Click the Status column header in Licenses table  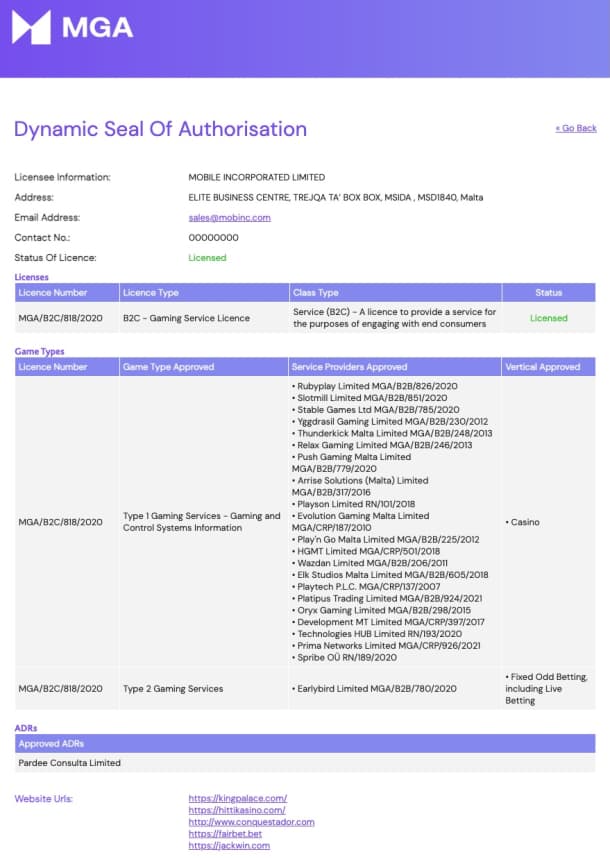click(x=549, y=293)
